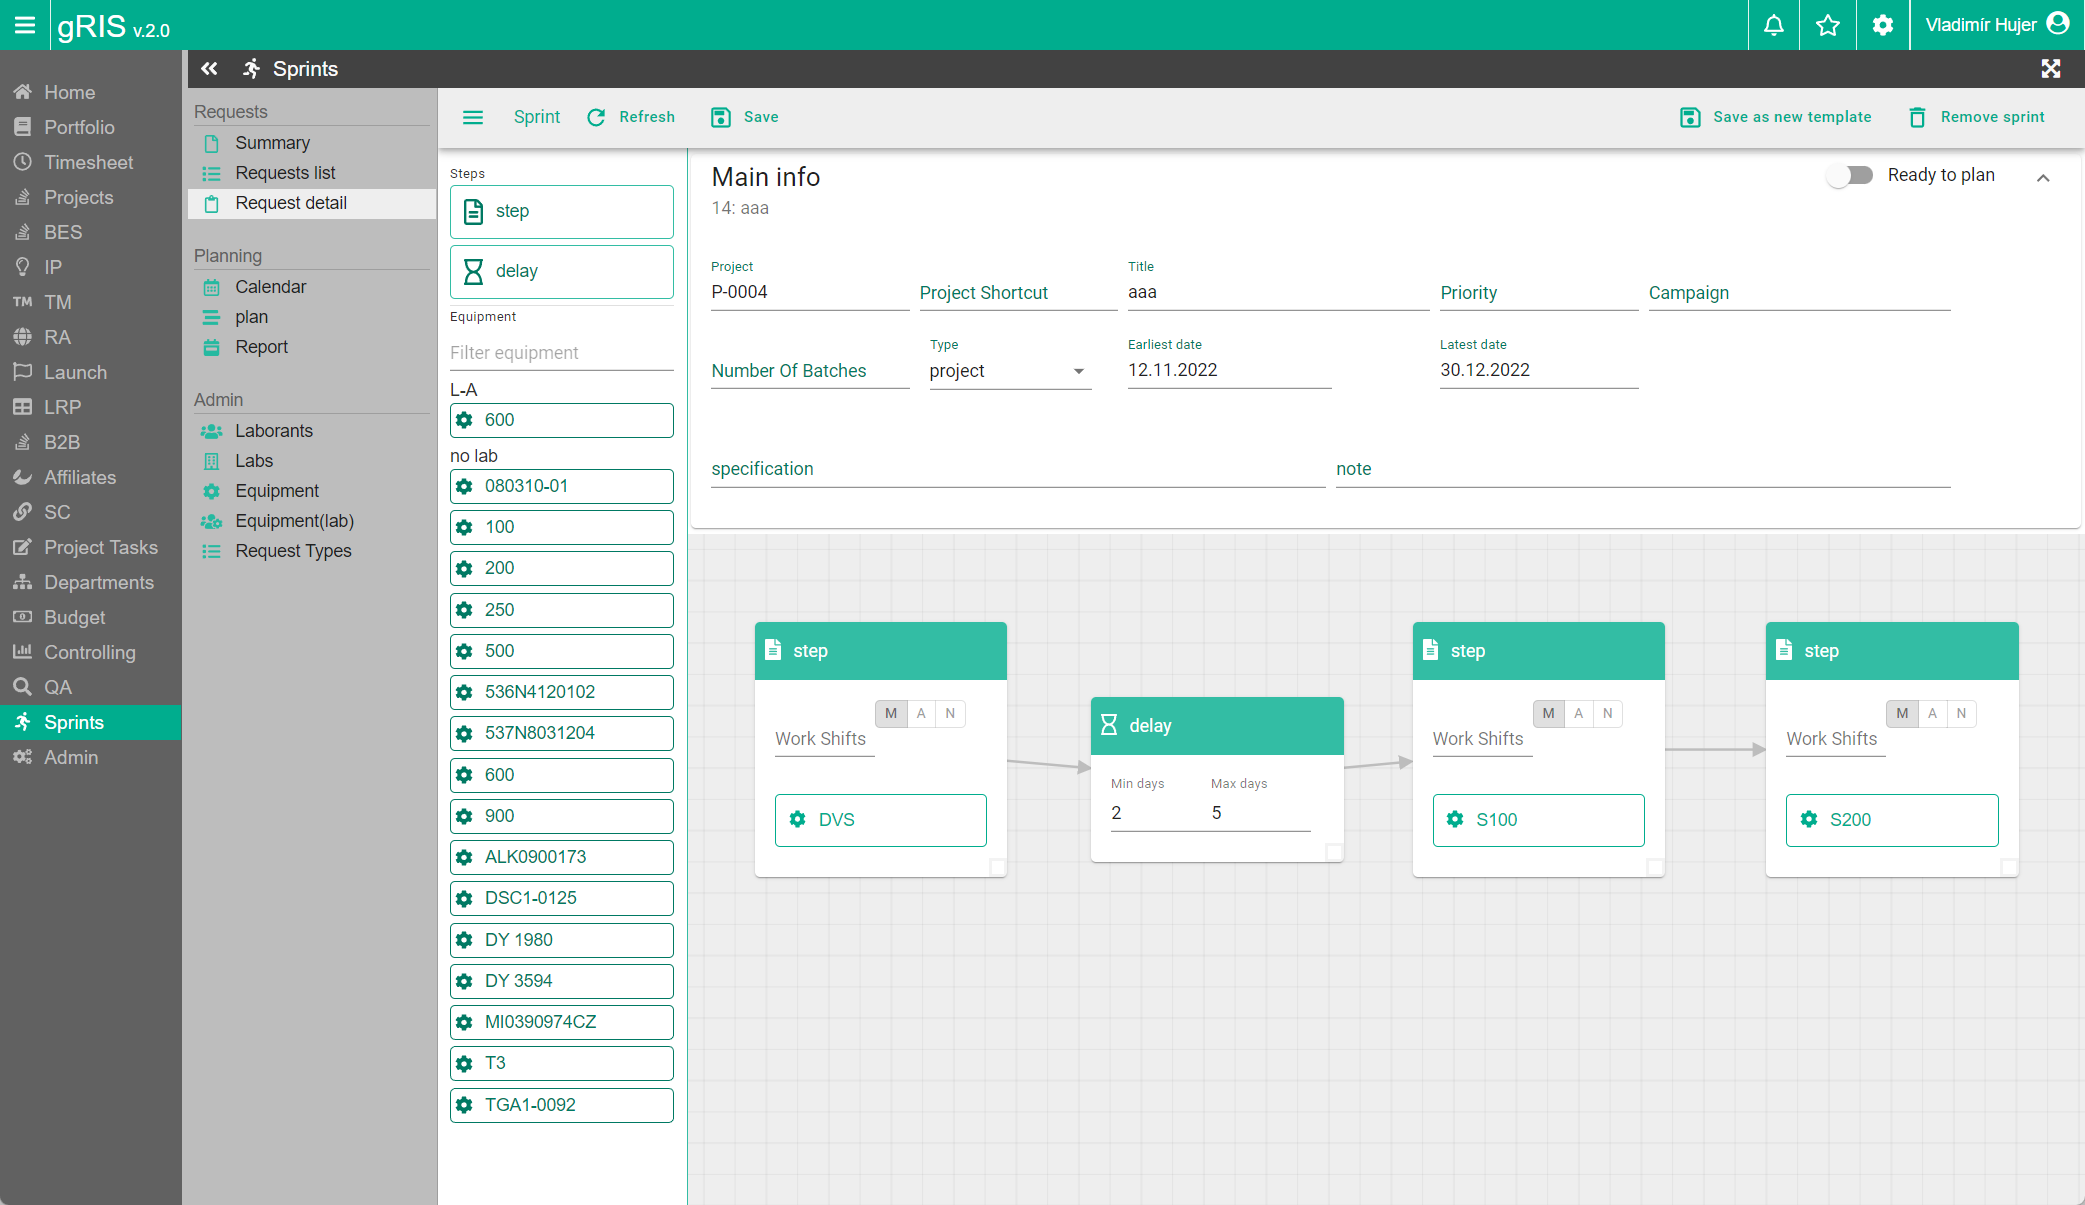The width and height of the screenshot is (2085, 1205).
Task: Open settings gear in top bar
Action: 1883,25
